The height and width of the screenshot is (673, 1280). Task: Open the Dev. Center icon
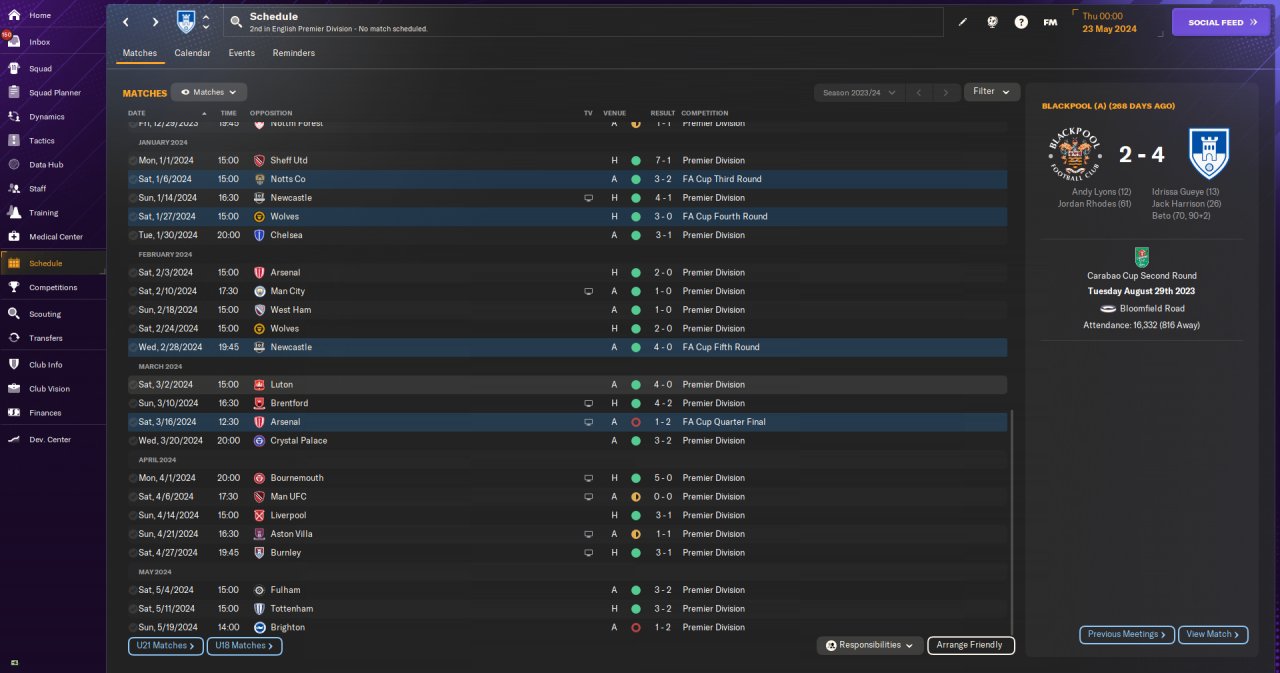14,440
